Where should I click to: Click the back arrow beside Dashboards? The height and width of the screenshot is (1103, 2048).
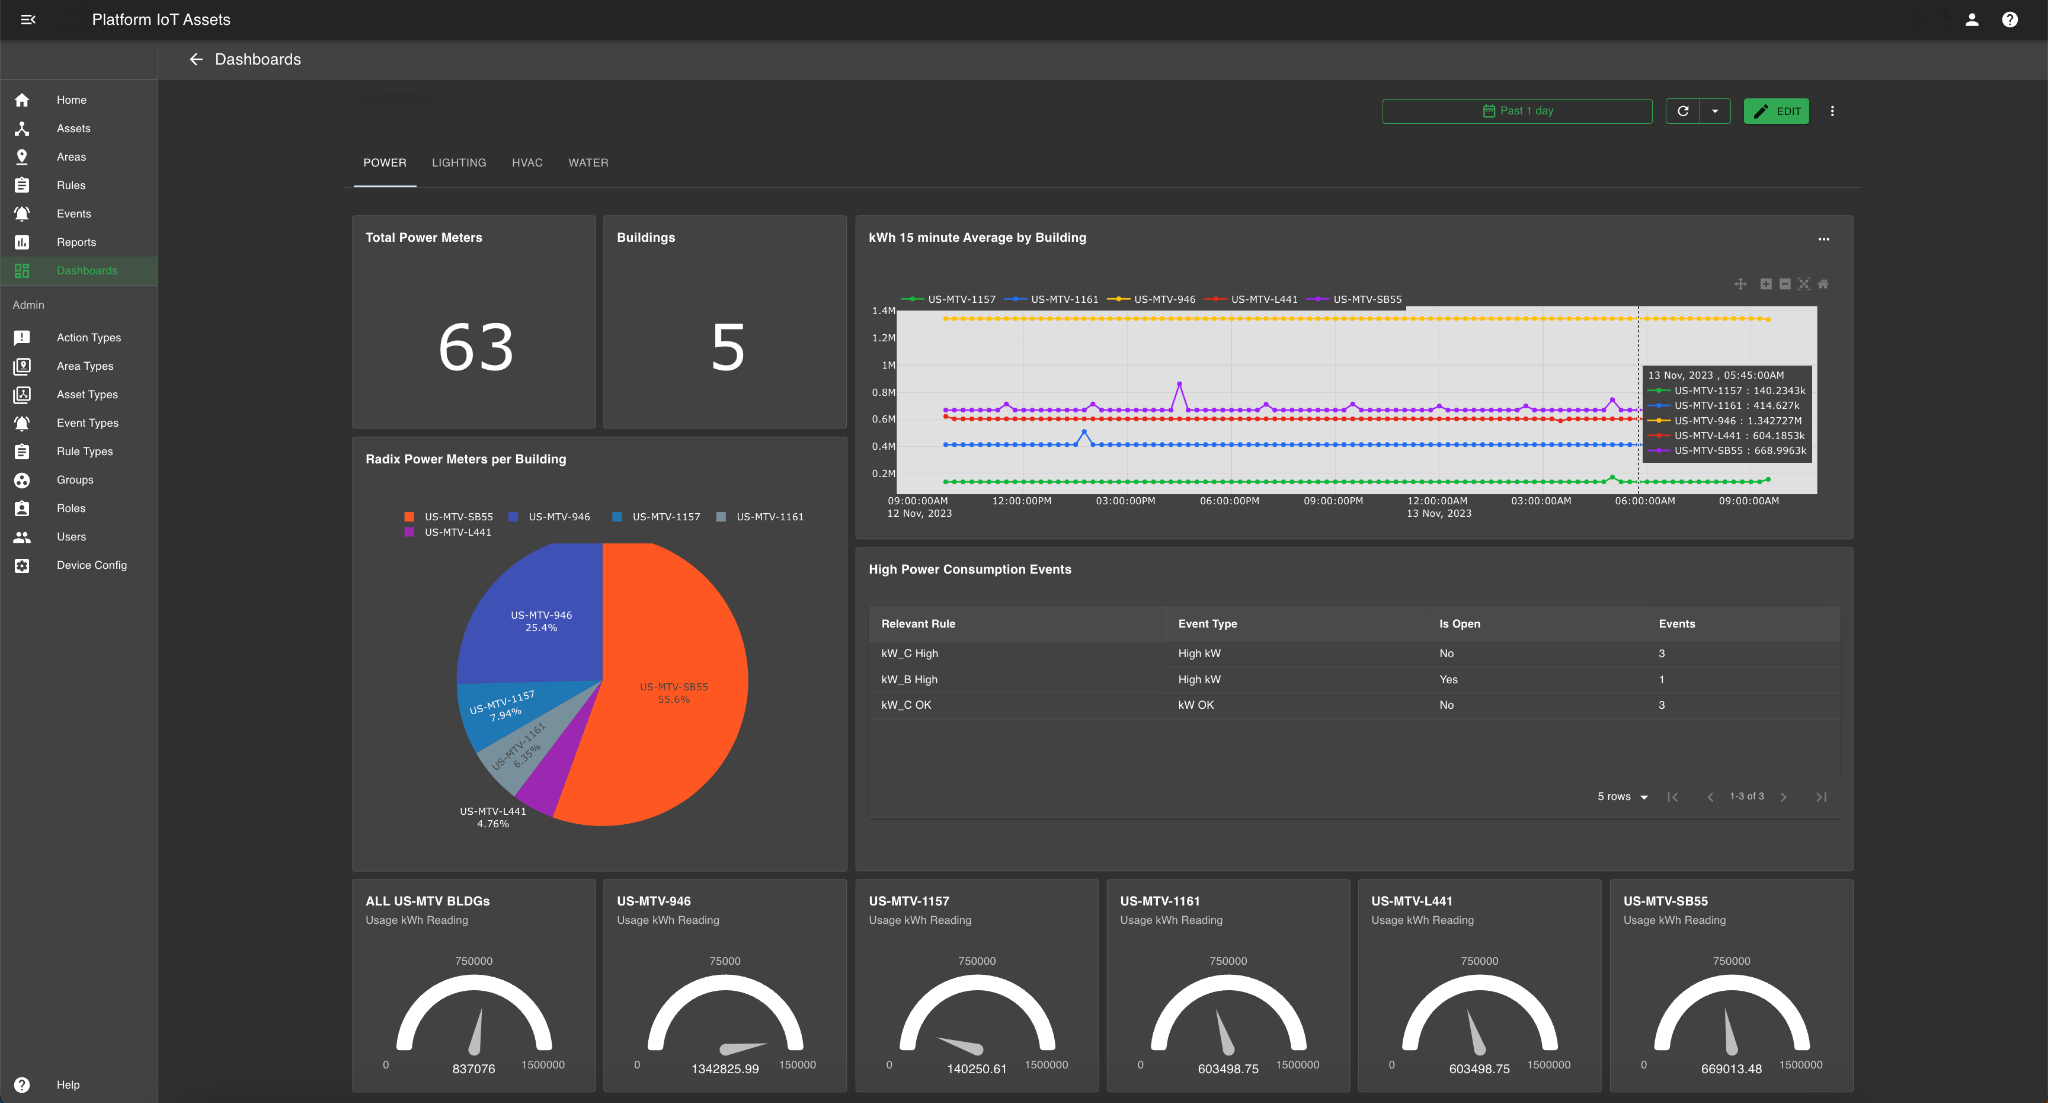tap(196, 59)
